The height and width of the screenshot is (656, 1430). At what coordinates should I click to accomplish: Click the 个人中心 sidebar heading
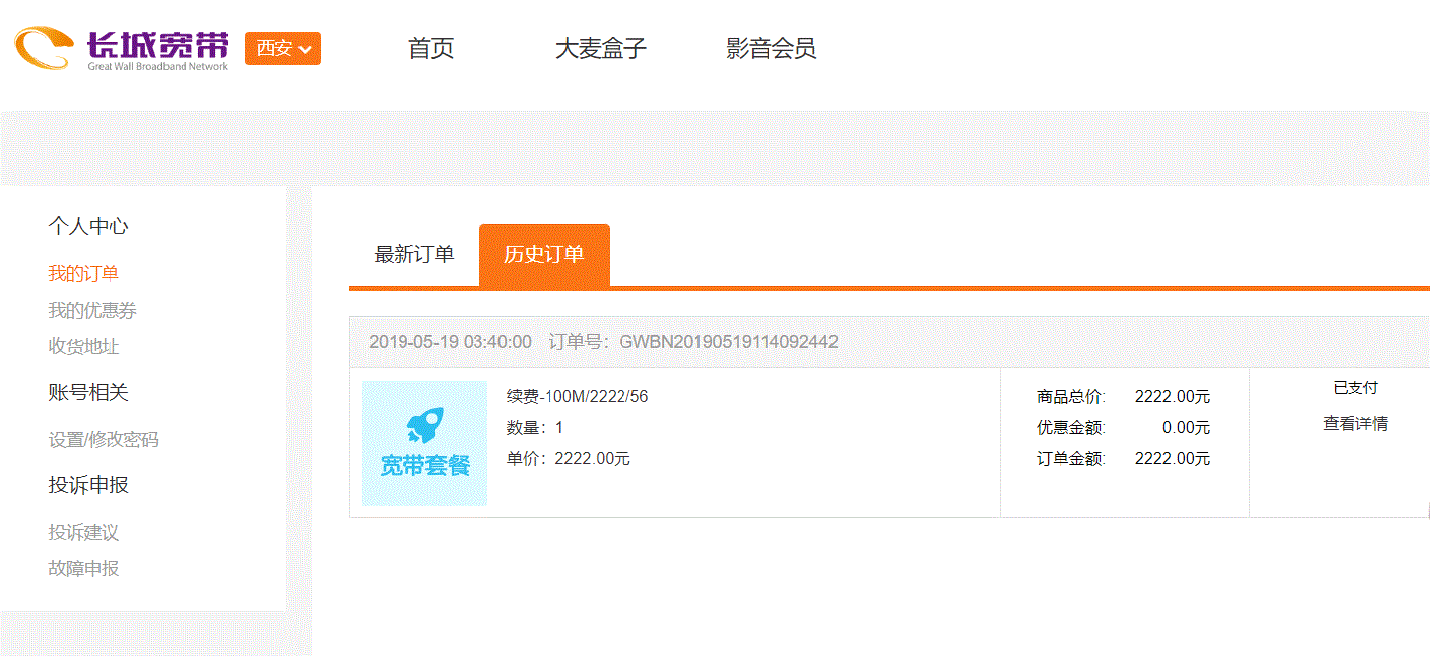click(x=88, y=227)
